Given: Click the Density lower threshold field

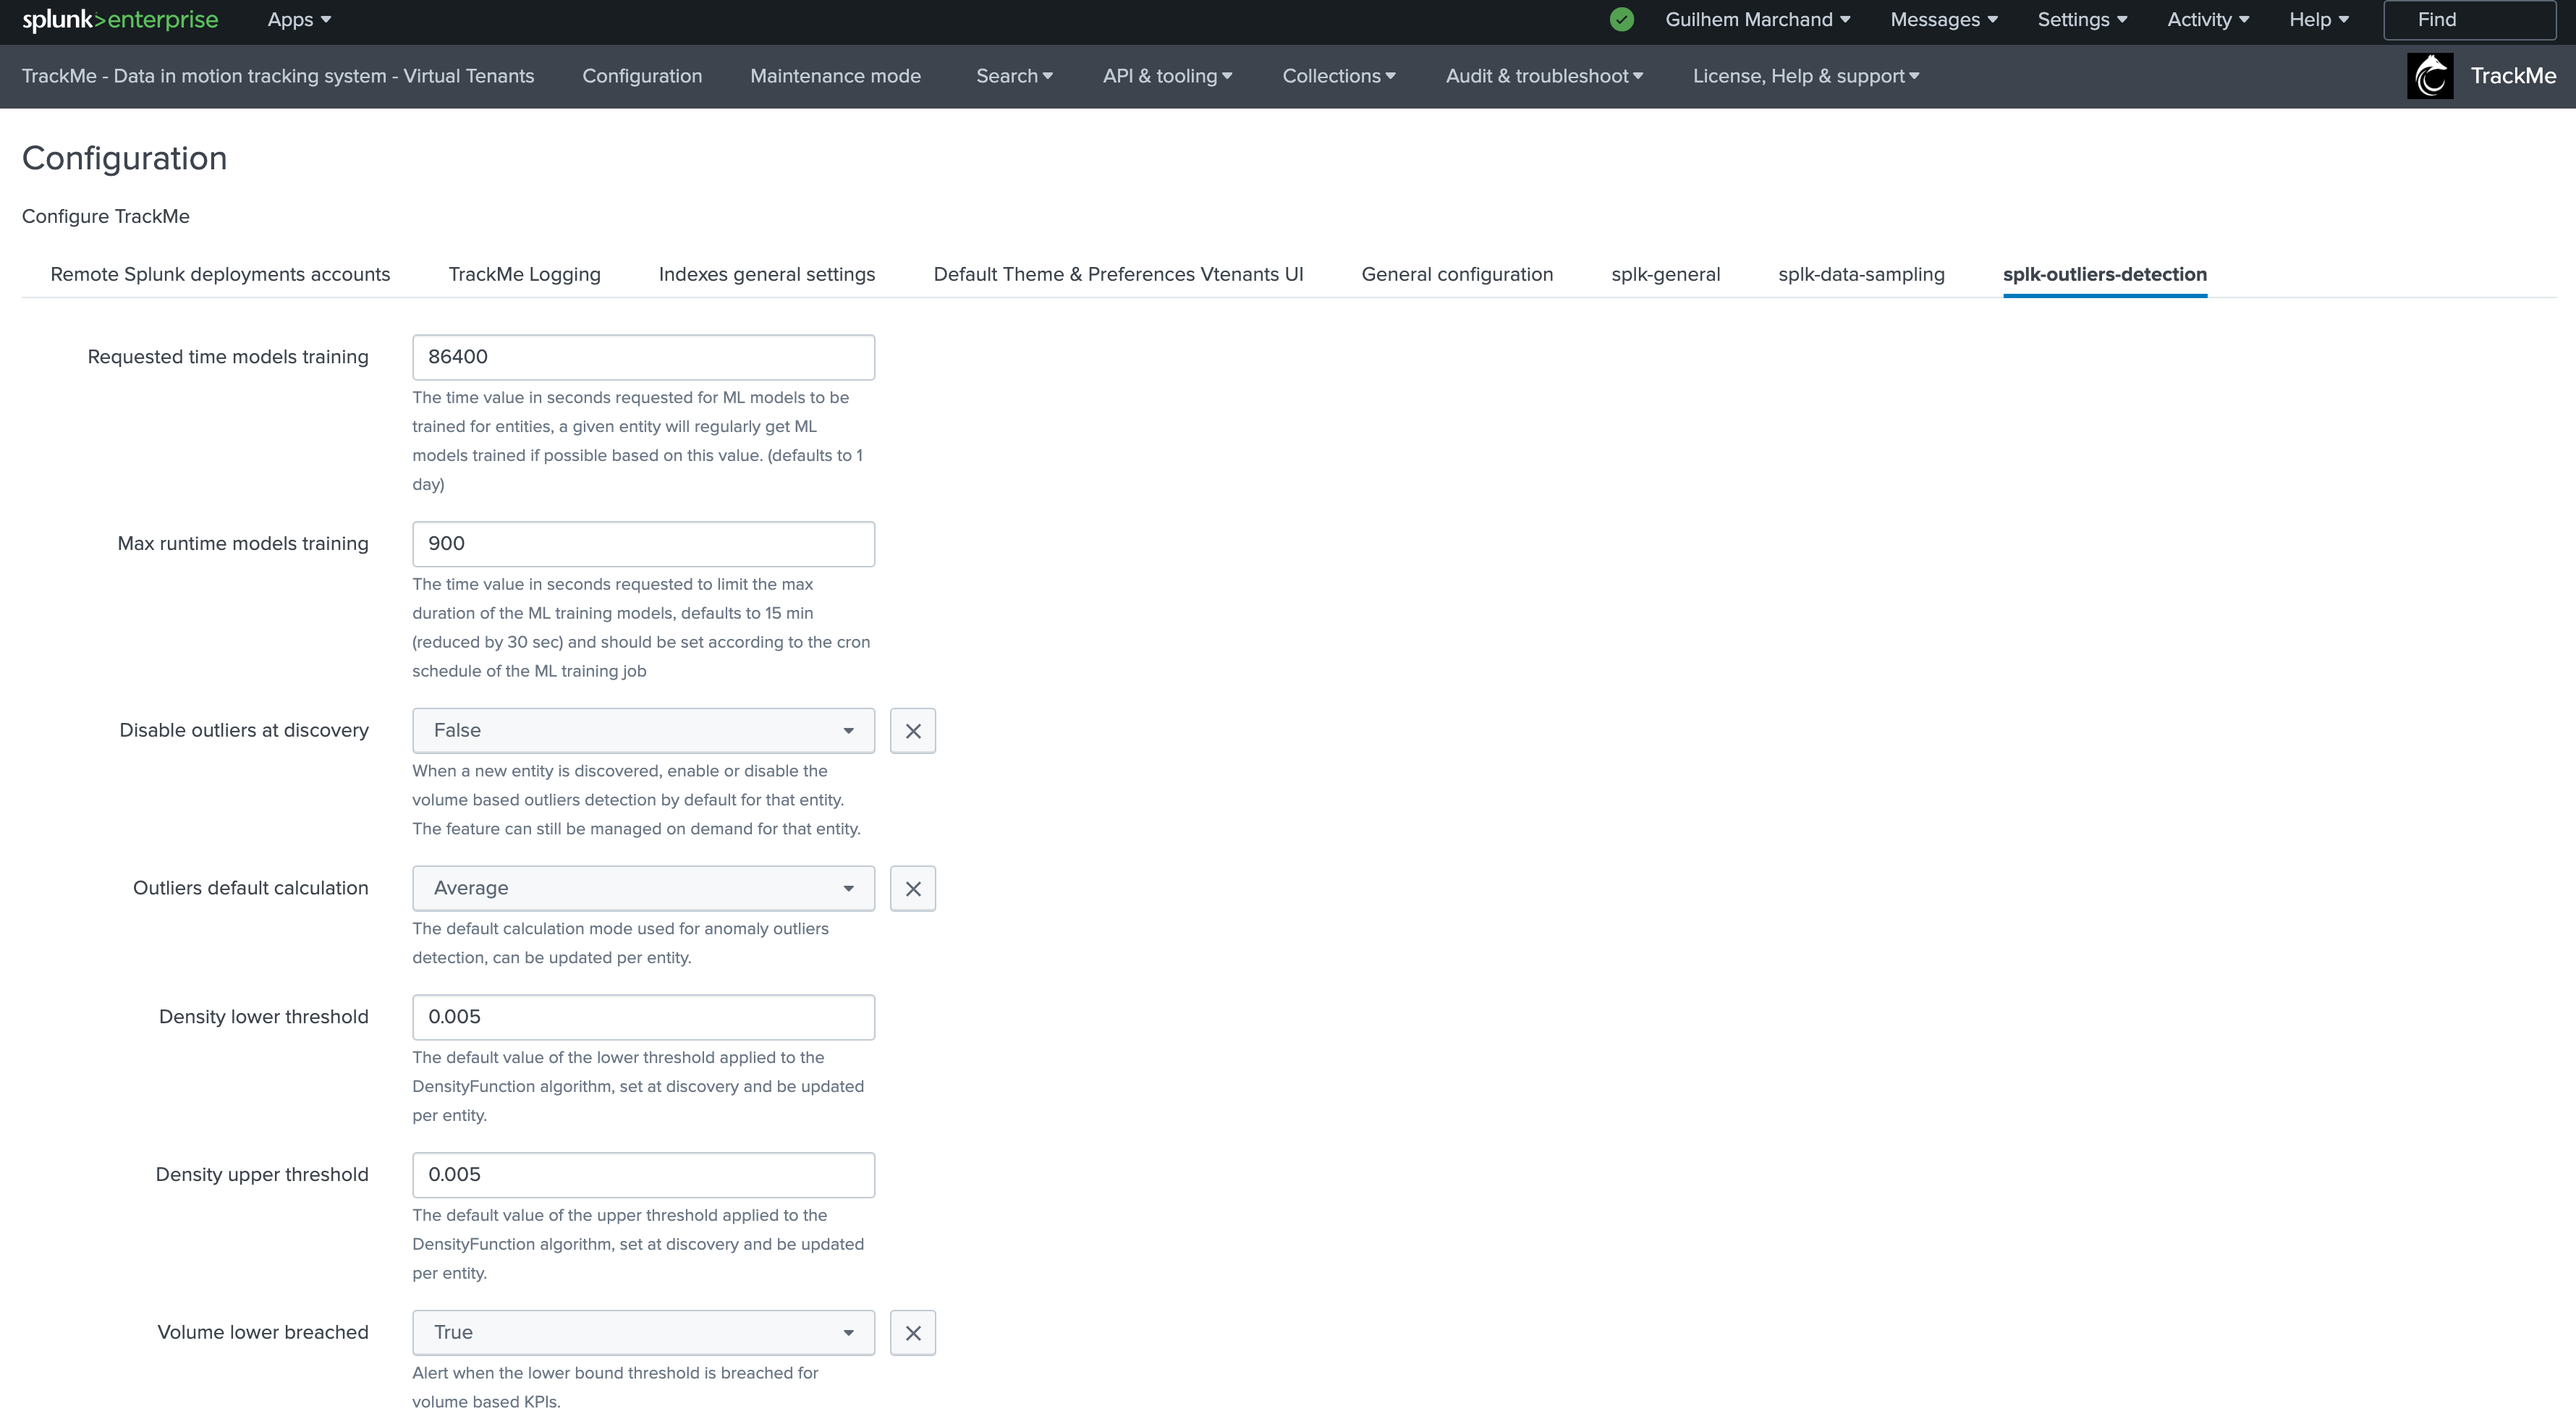Looking at the screenshot, I should pyautogui.click(x=643, y=1017).
